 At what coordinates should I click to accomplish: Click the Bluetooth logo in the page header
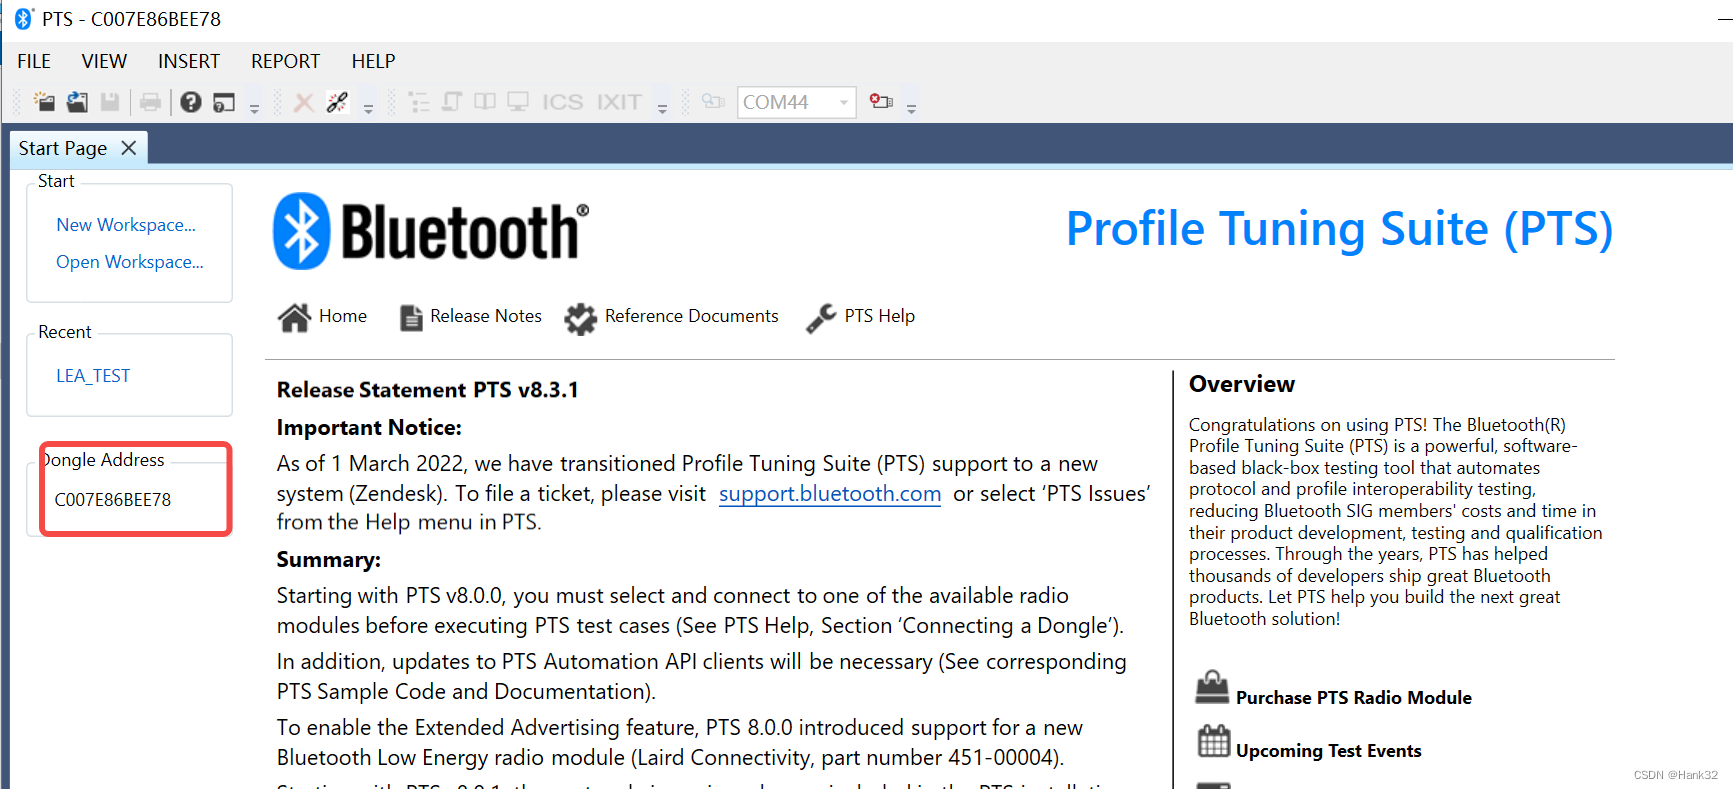[431, 231]
